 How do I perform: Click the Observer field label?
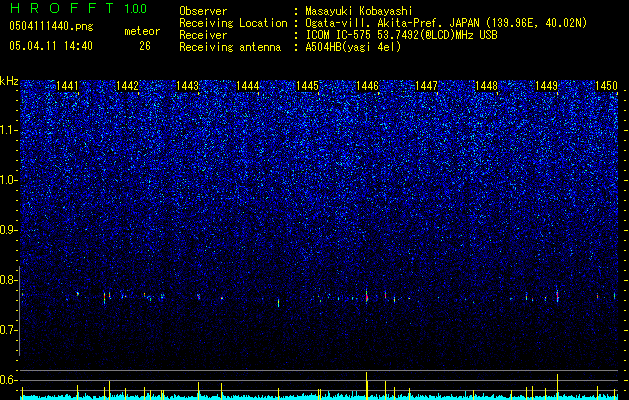(203, 11)
